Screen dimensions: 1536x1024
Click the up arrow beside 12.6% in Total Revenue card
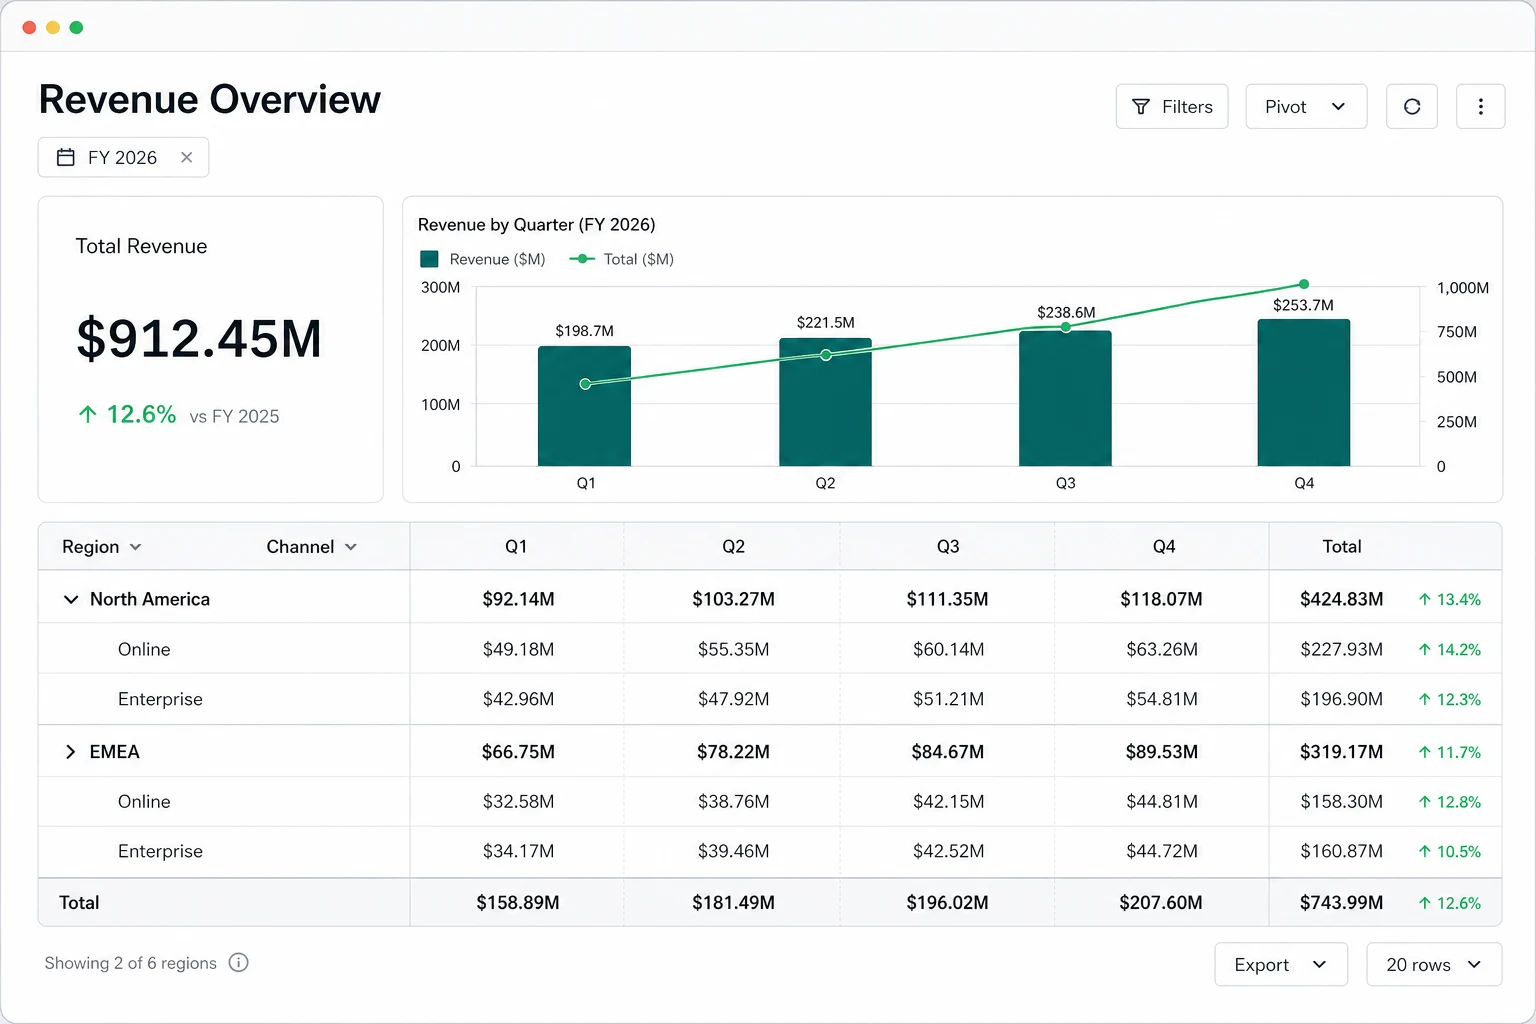tap(88, 414)
